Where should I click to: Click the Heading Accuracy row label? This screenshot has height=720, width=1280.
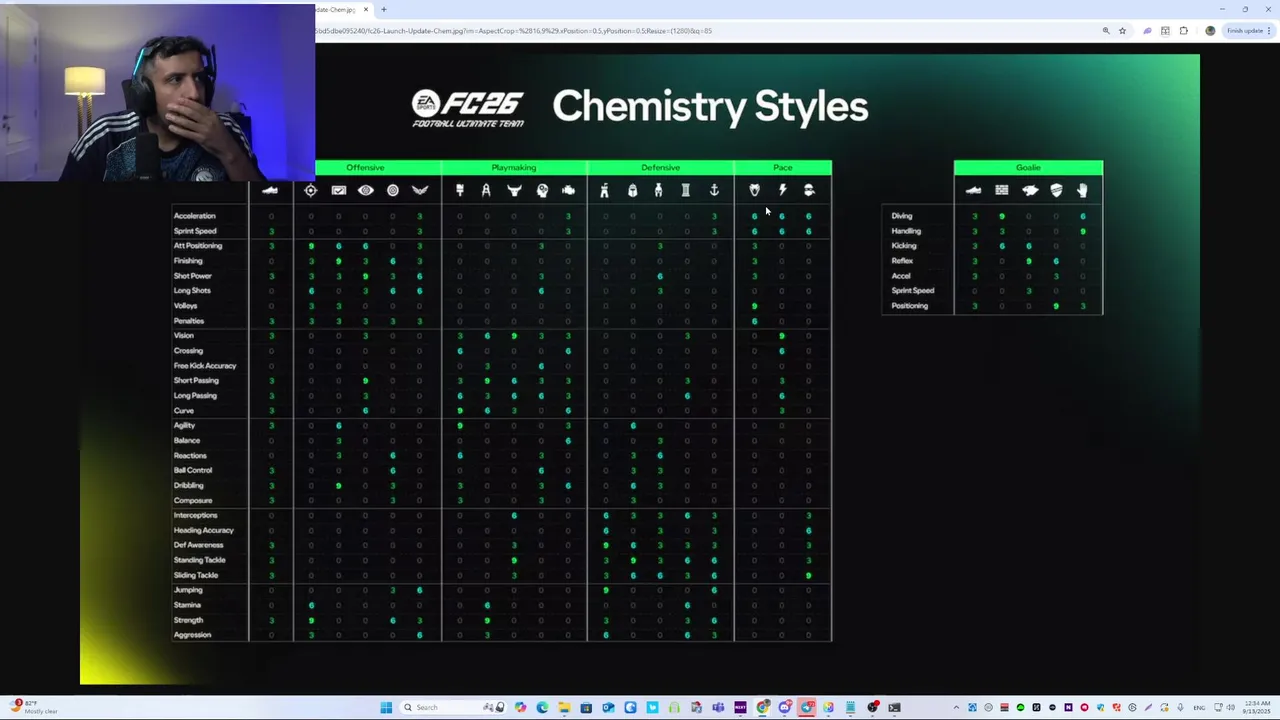[203, 530]
